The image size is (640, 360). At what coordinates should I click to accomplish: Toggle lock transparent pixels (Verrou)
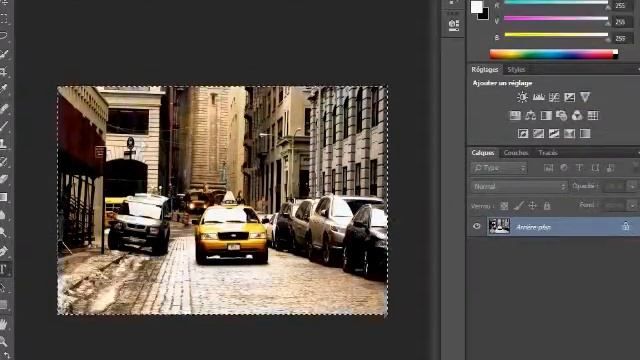pyautogui.click(x=504, y=206)
